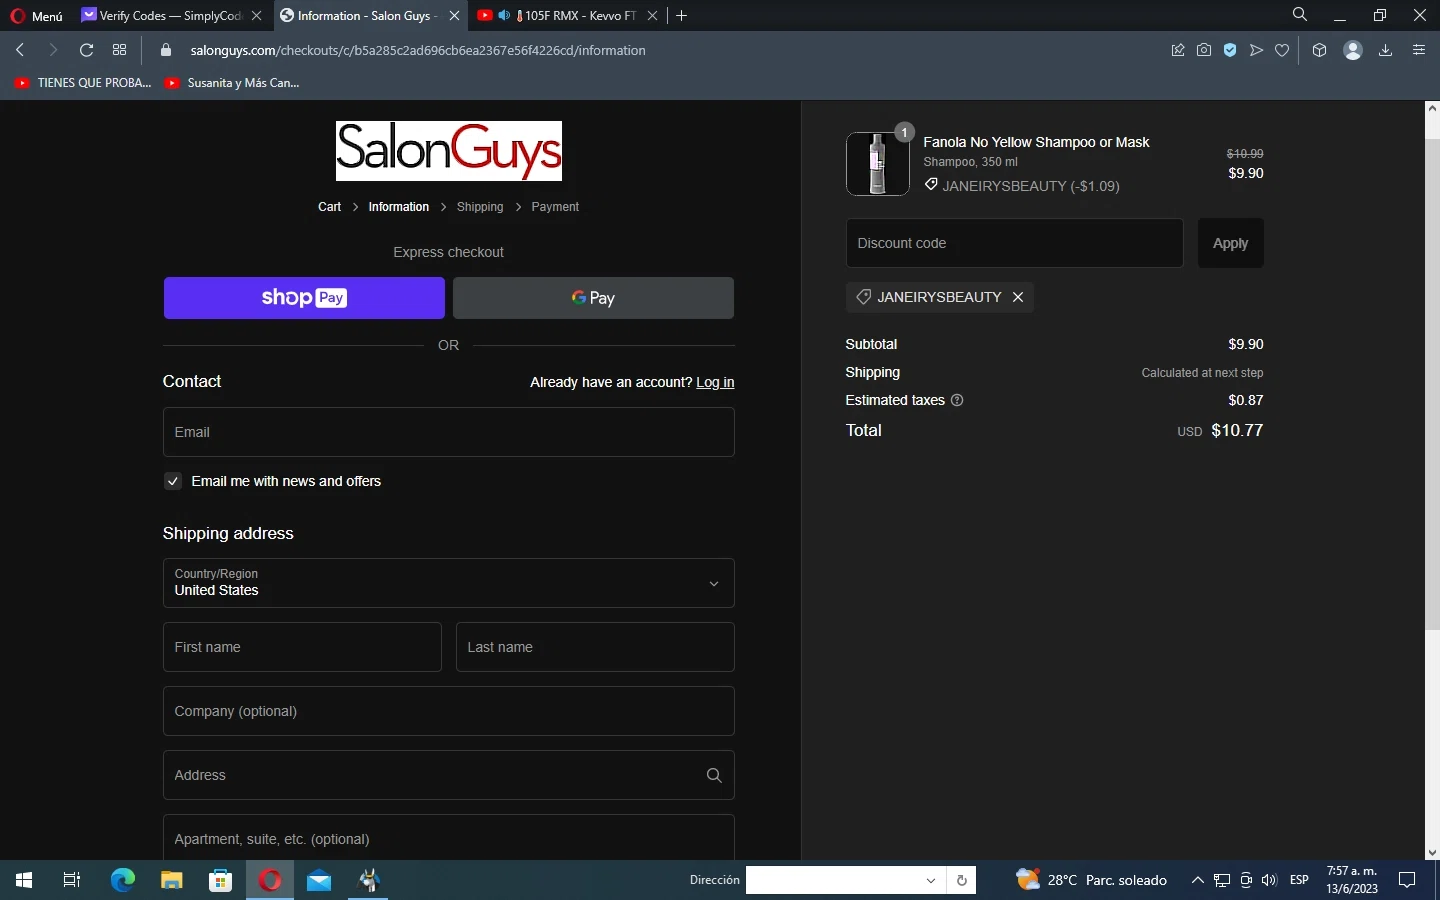
Task: Open the notifications center icon
Action: tap(1407, 880)
